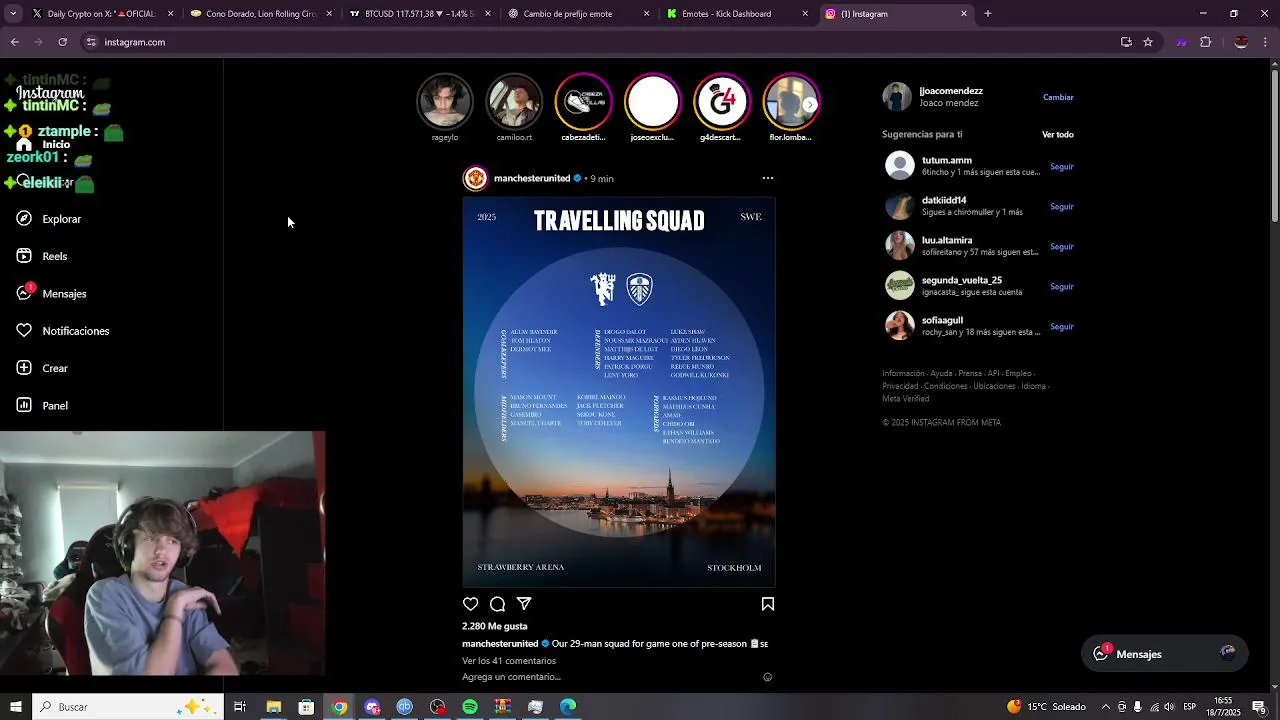Bookmark this page with star icon
This screenshot has width=1280, height=720.
(x=1148, y=42)
